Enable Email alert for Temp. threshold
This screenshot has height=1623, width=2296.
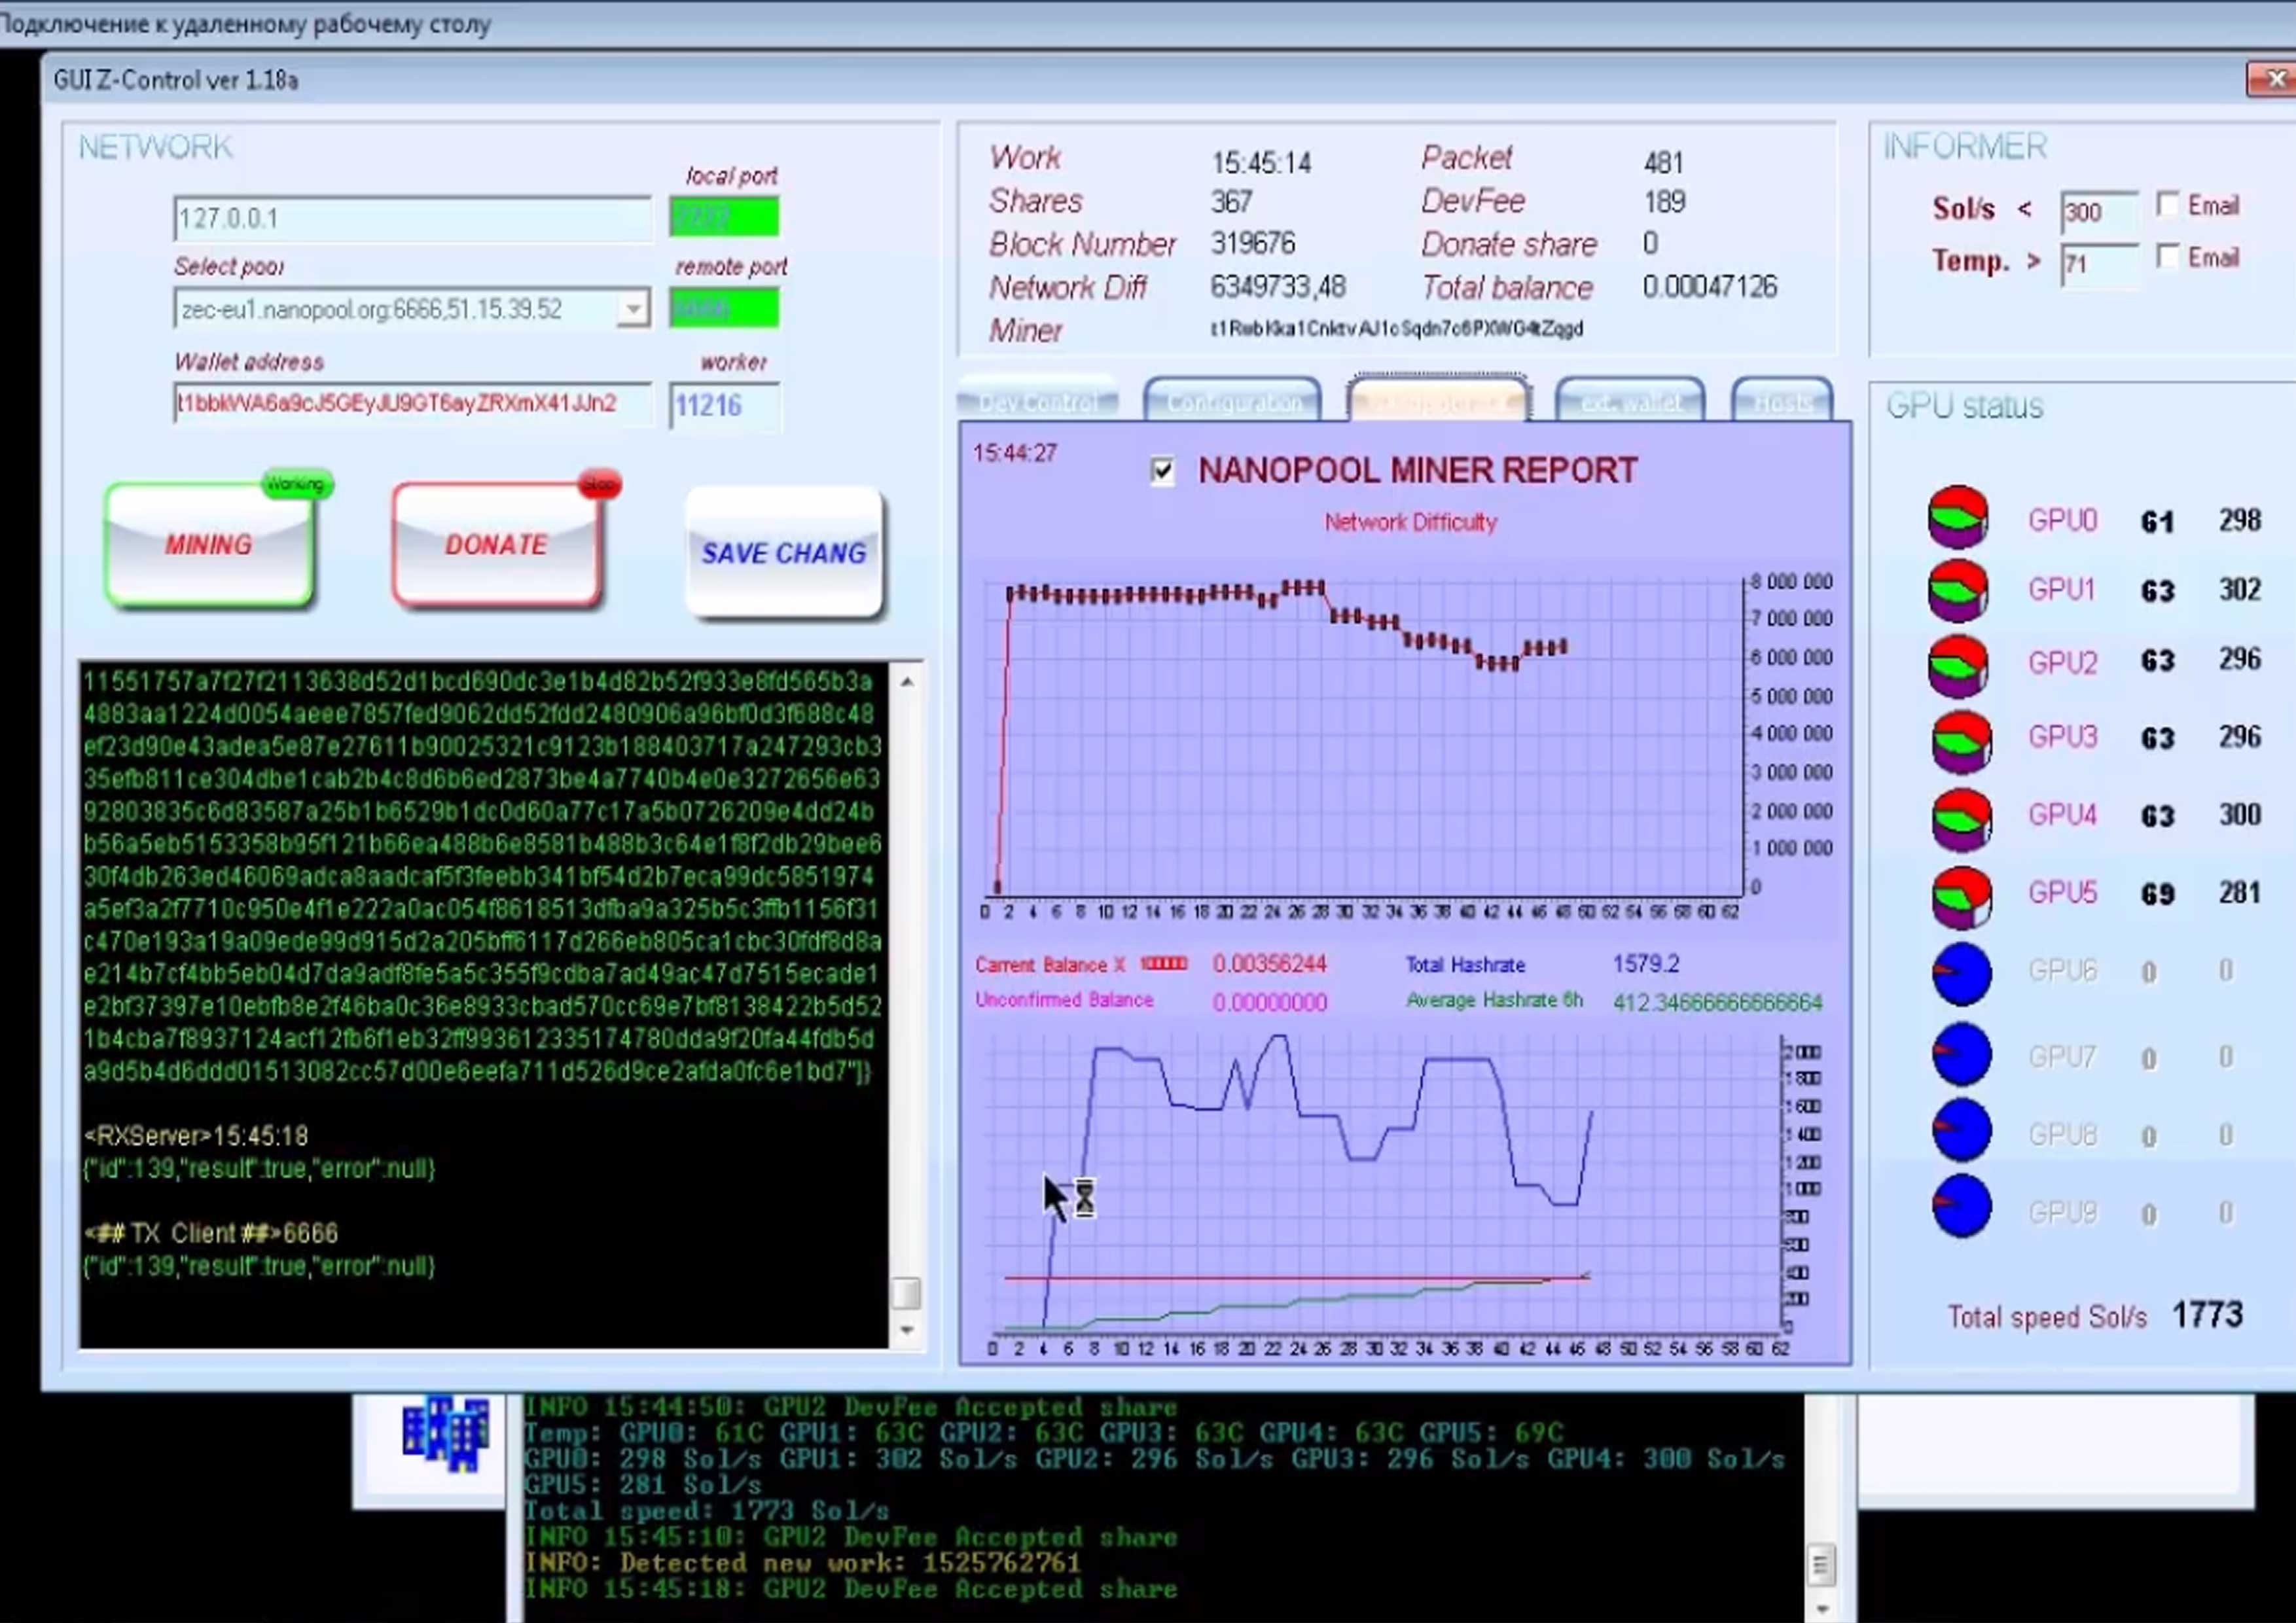click(2167, 257)
